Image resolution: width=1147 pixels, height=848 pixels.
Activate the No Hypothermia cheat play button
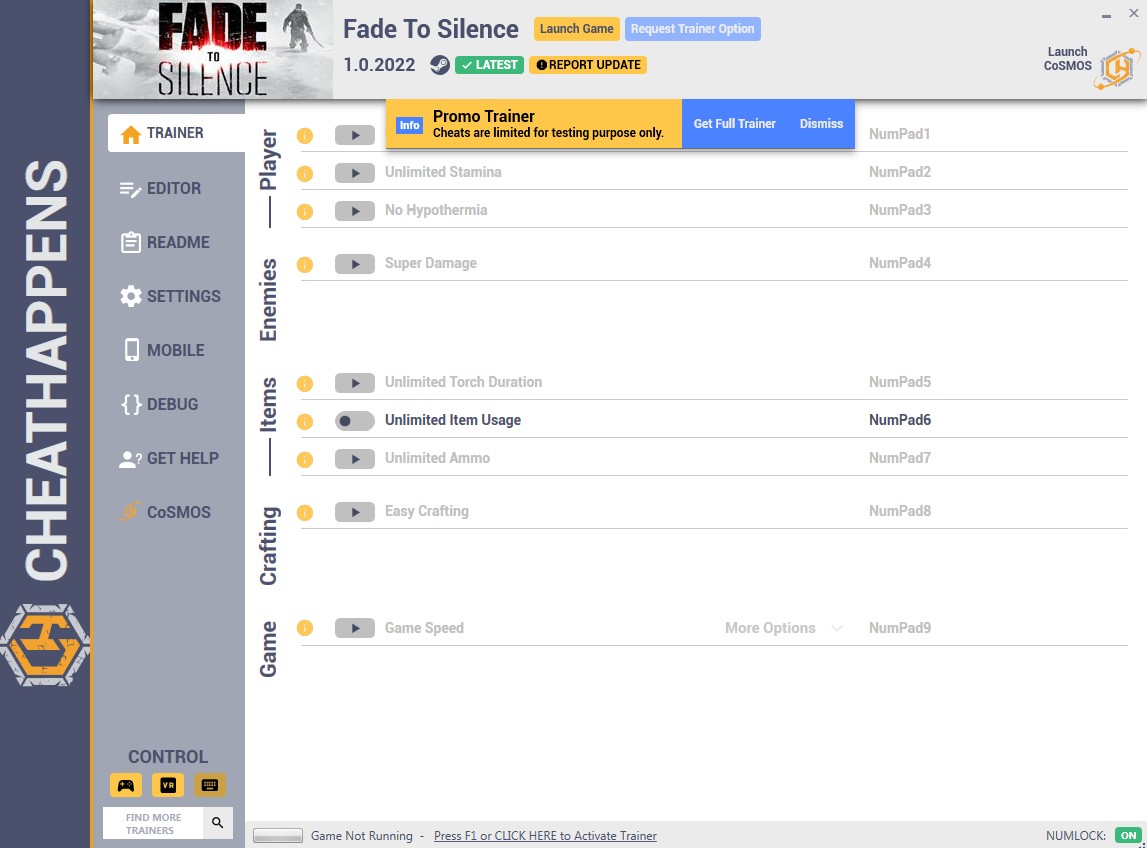355,211
